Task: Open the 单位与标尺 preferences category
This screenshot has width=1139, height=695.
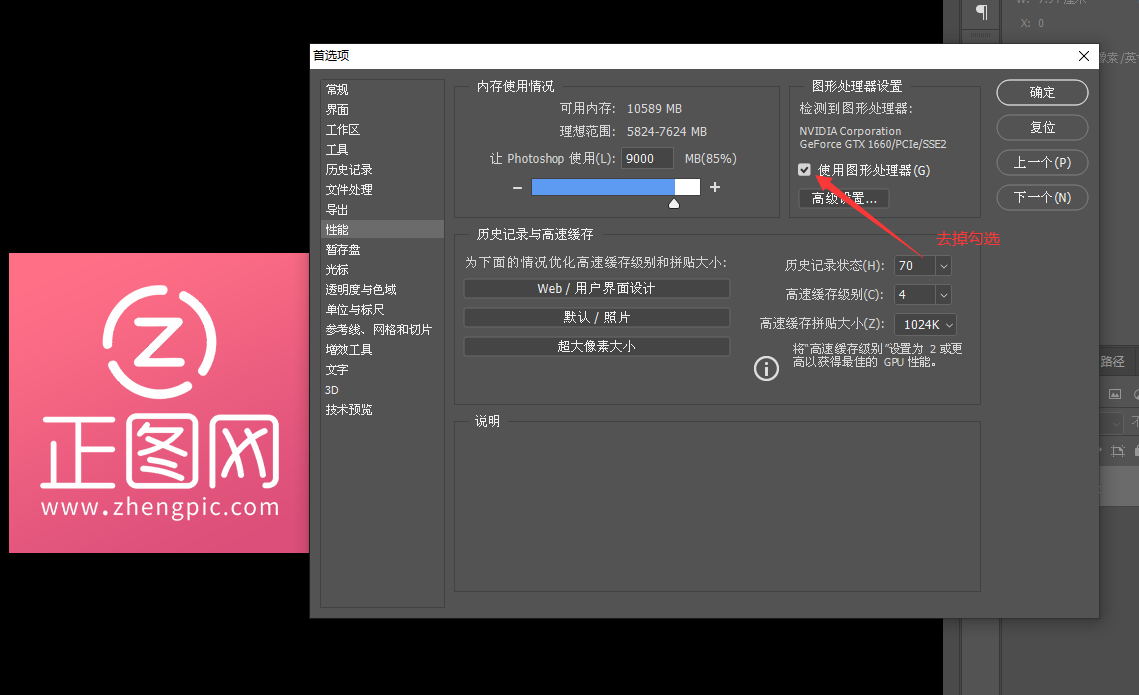Action: coord(382,309)
